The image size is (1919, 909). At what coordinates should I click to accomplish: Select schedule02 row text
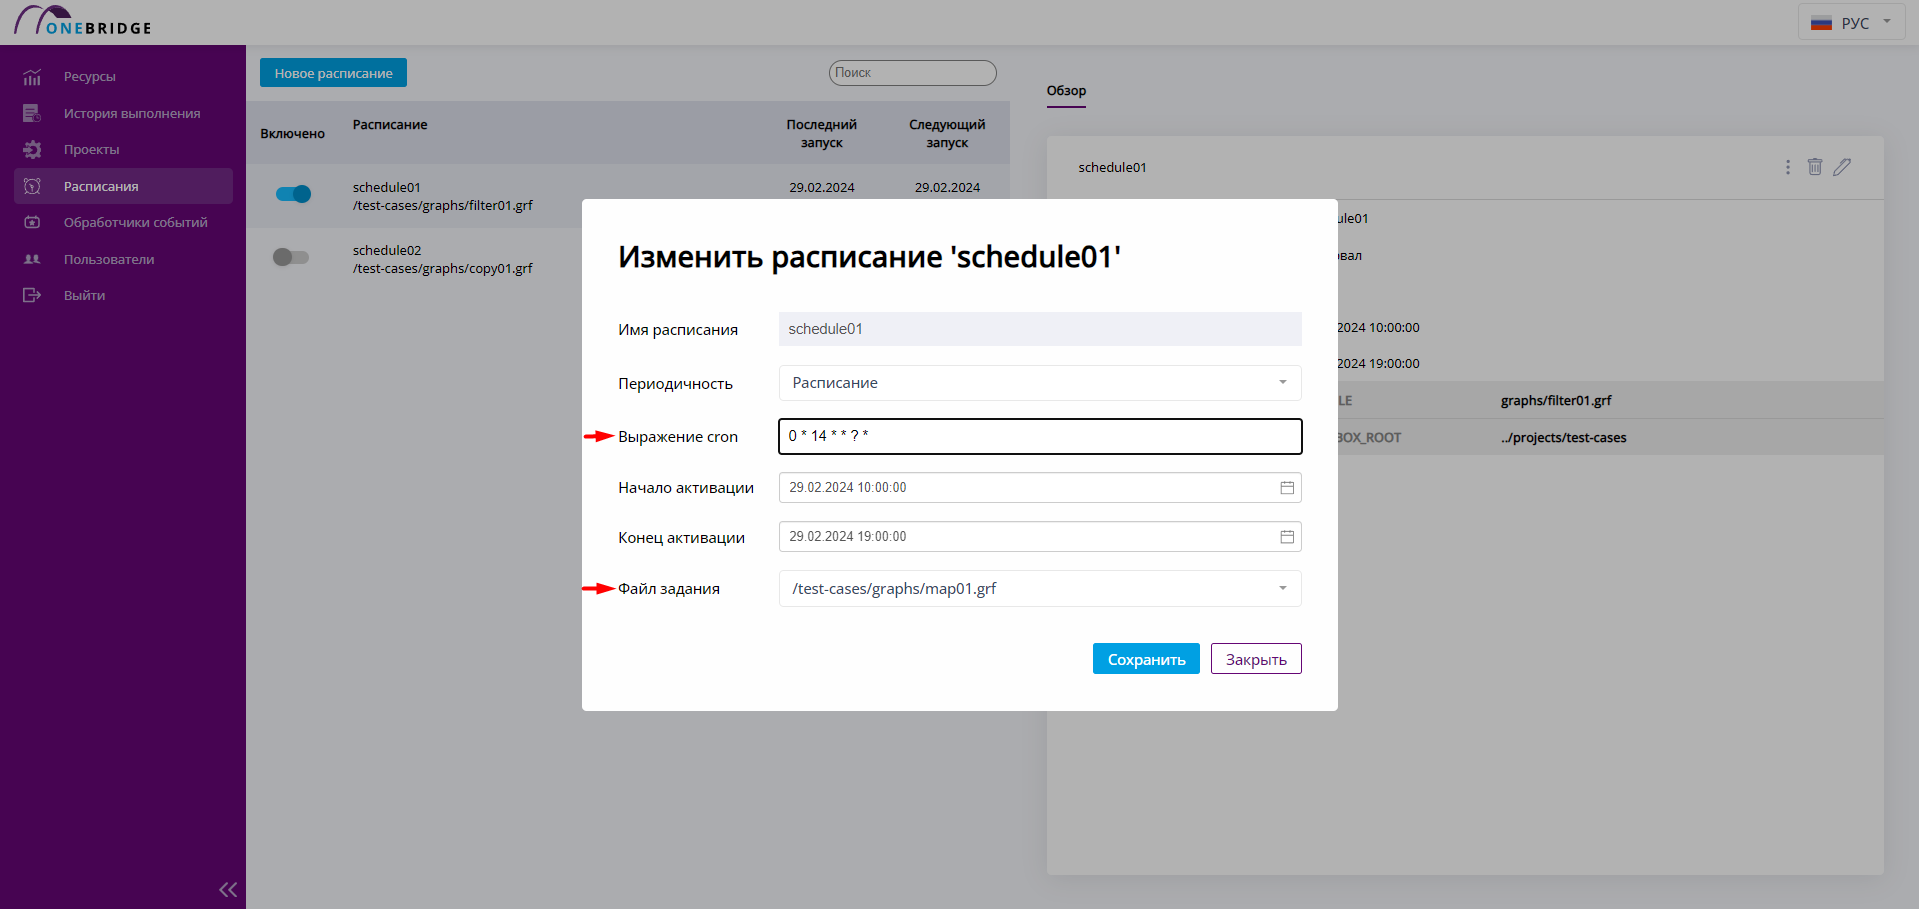pos(387,250)
